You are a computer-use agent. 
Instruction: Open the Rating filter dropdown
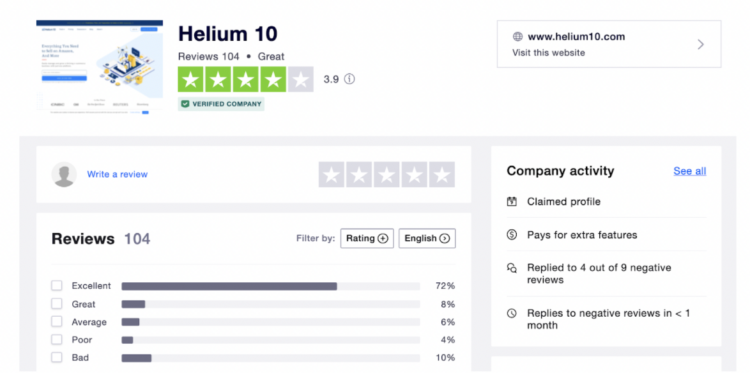coord(367,238)
